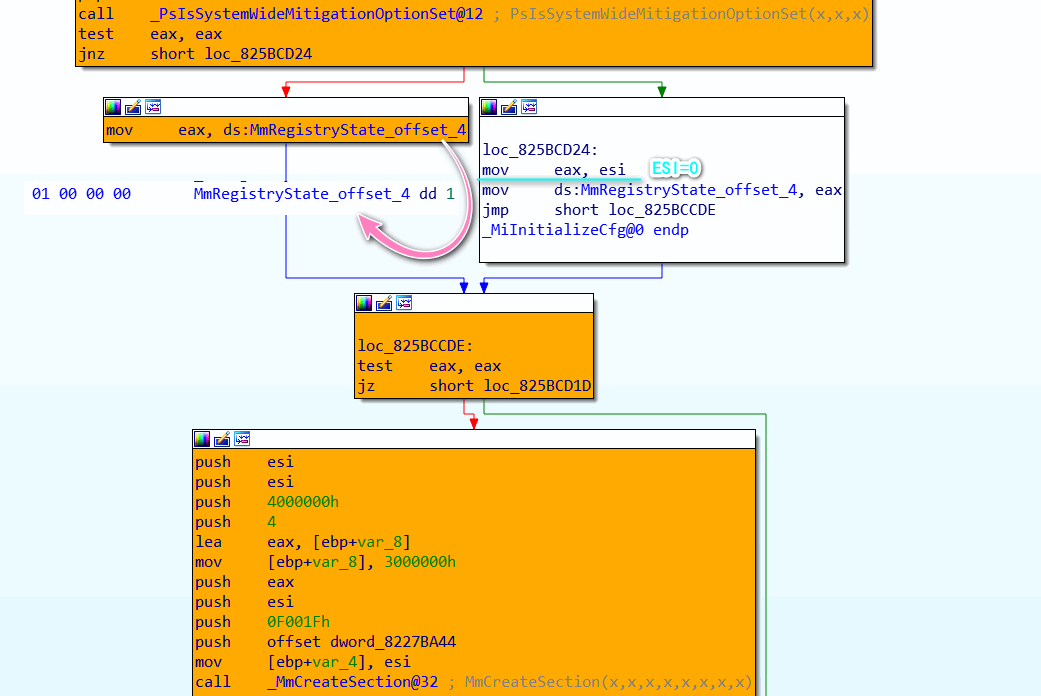The height and width of the screenshot is (696, 1041).
Task: Click group nodes icon on mov eax, ds:MmRegistryState_offset_4 node
Action: [153, 107]
